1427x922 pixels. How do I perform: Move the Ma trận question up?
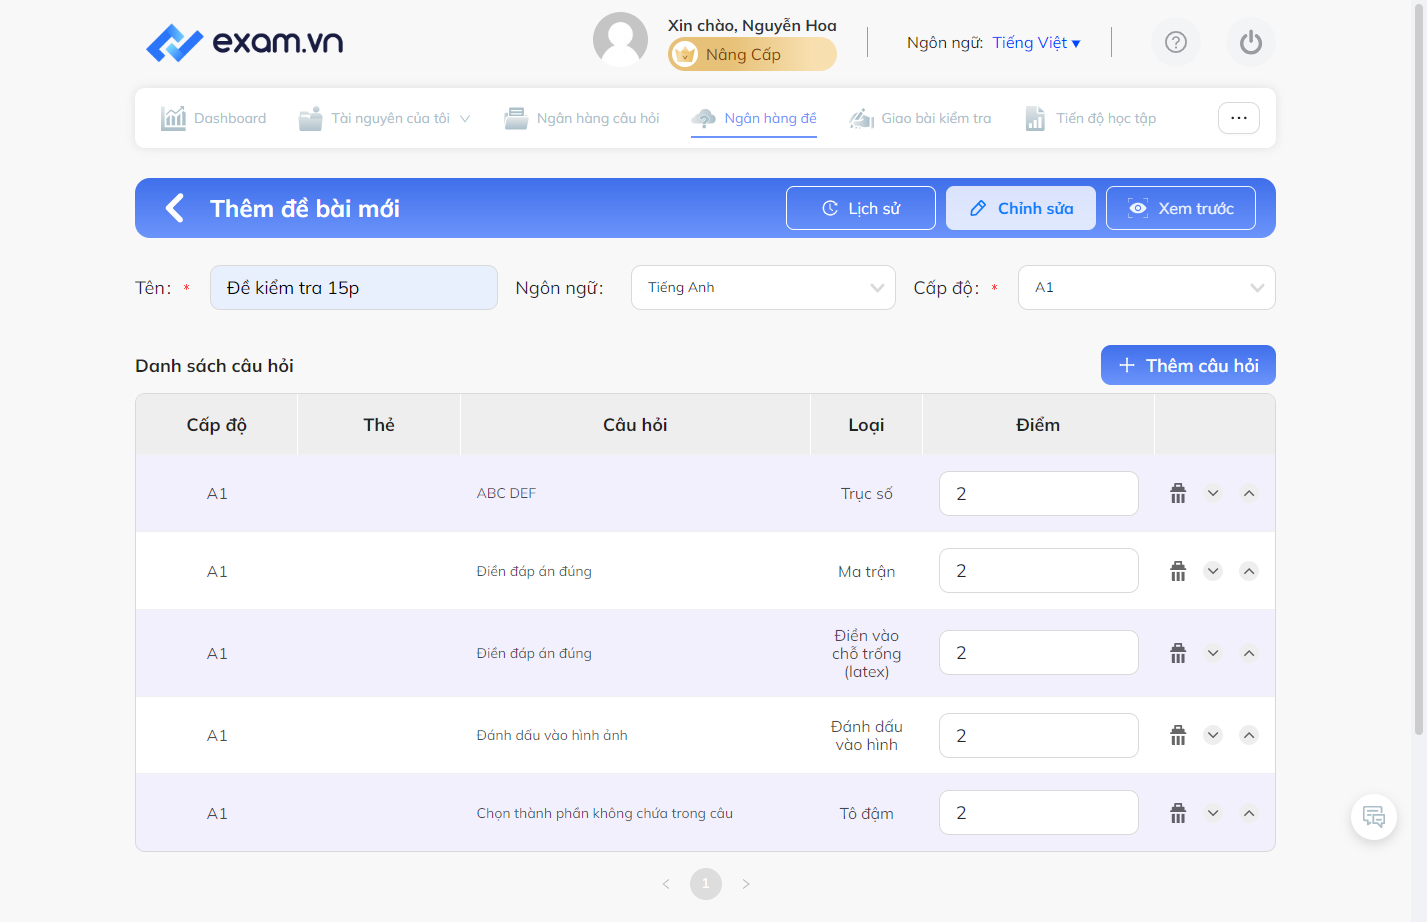[x=1249, y=571]
